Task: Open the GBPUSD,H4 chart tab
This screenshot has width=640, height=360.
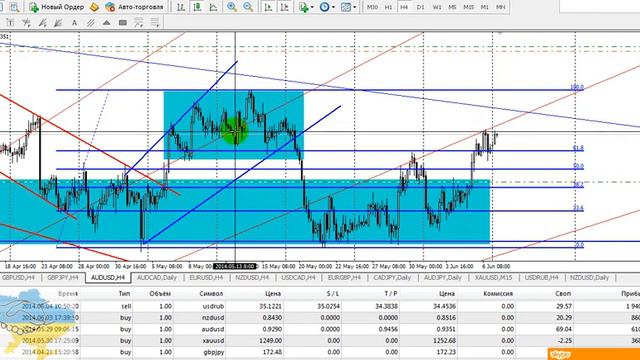Action: coord(18,278)
